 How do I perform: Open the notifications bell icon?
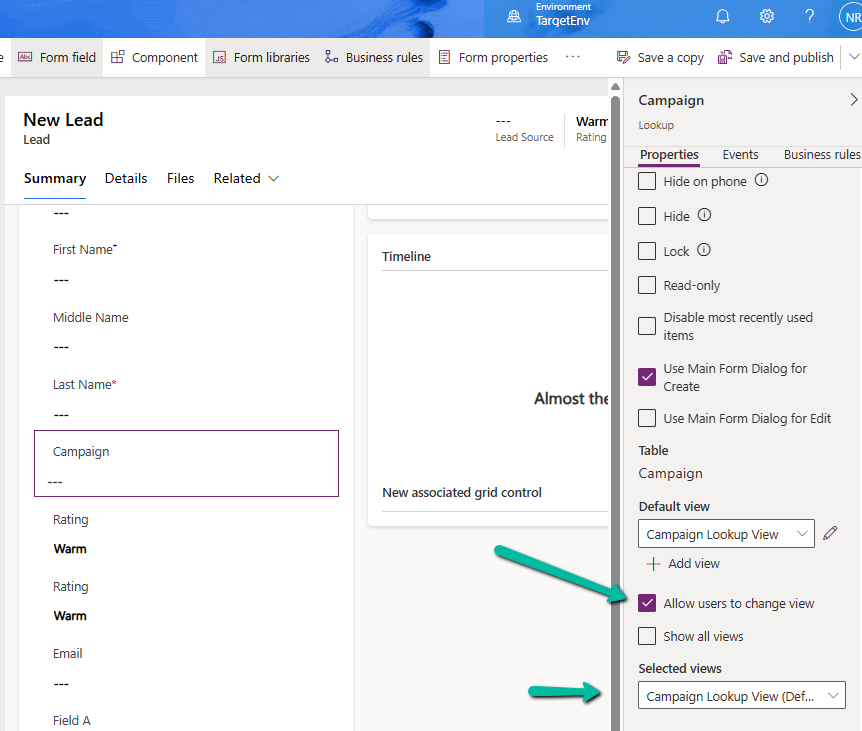[x=722, y=16]
